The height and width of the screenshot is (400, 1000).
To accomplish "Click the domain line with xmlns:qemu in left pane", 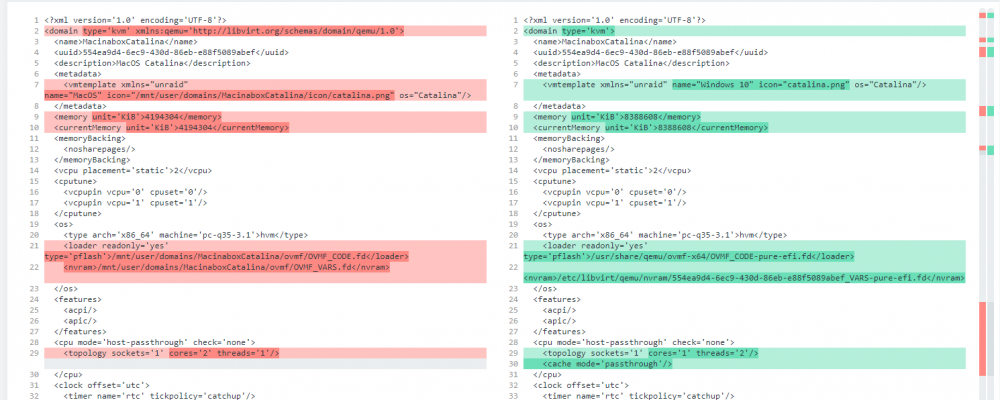I will [265, 31].
